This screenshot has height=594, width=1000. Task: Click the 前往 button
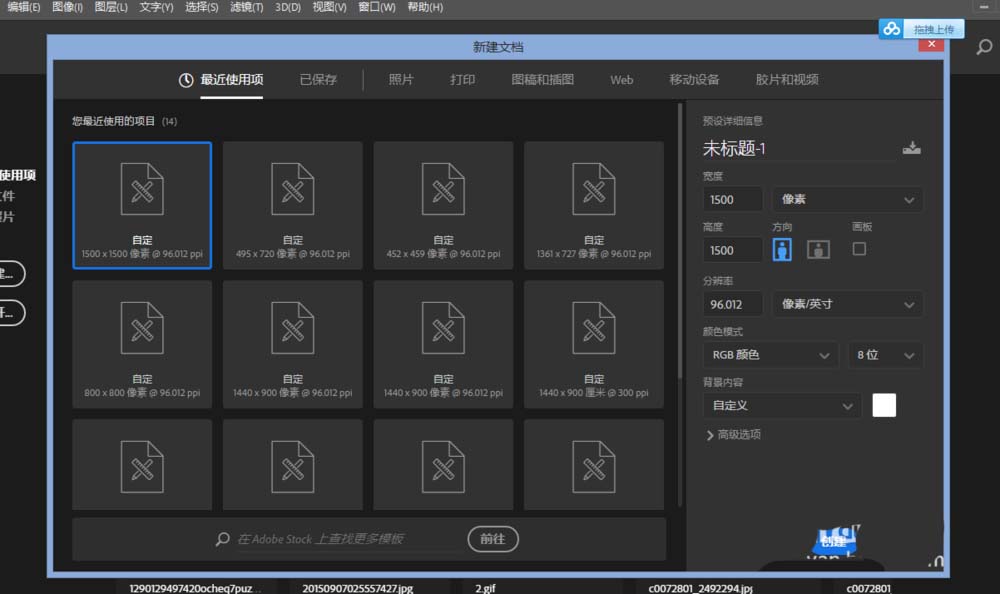tap(493, 539)
